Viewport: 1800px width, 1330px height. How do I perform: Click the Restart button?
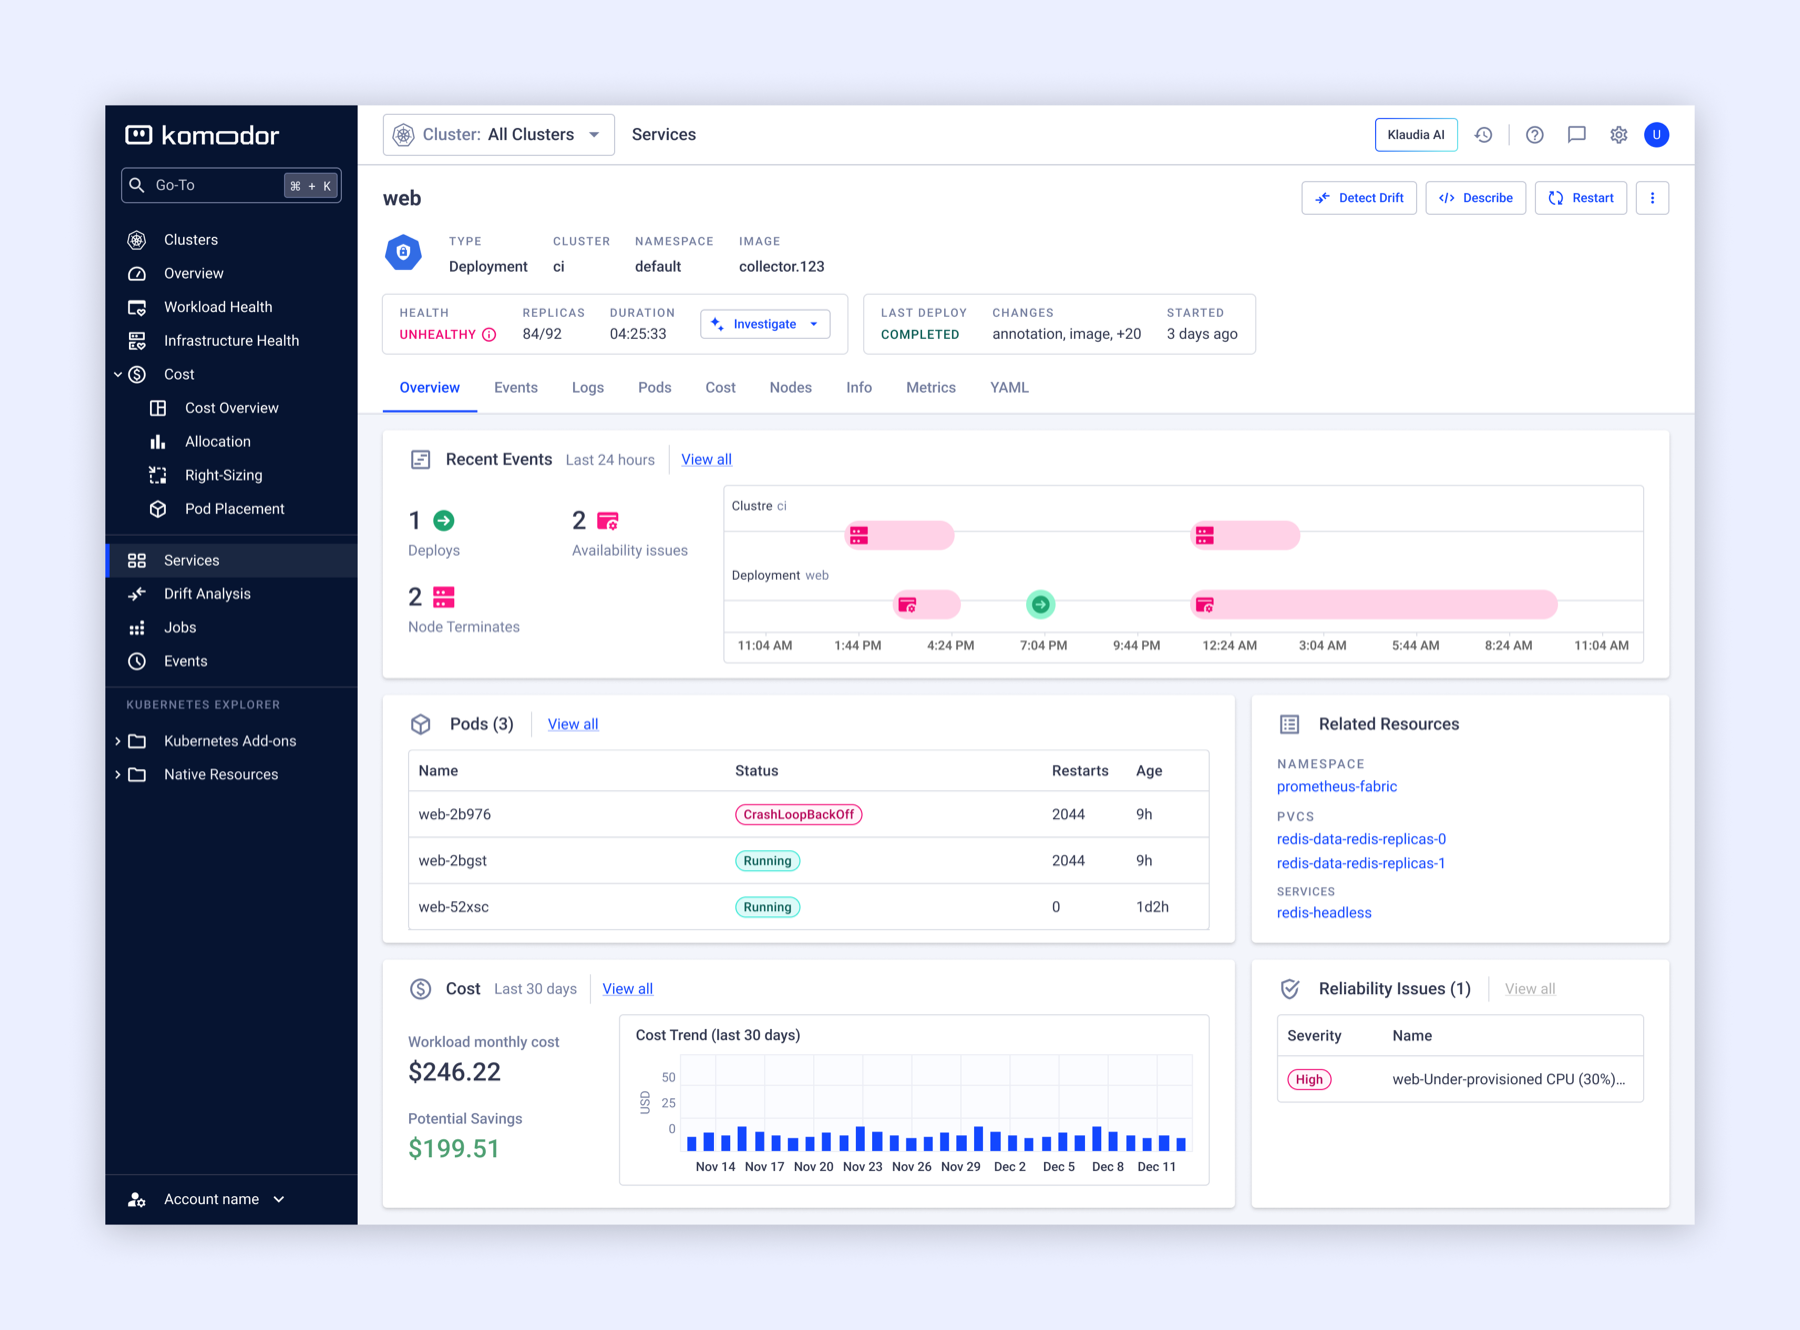1581,198
